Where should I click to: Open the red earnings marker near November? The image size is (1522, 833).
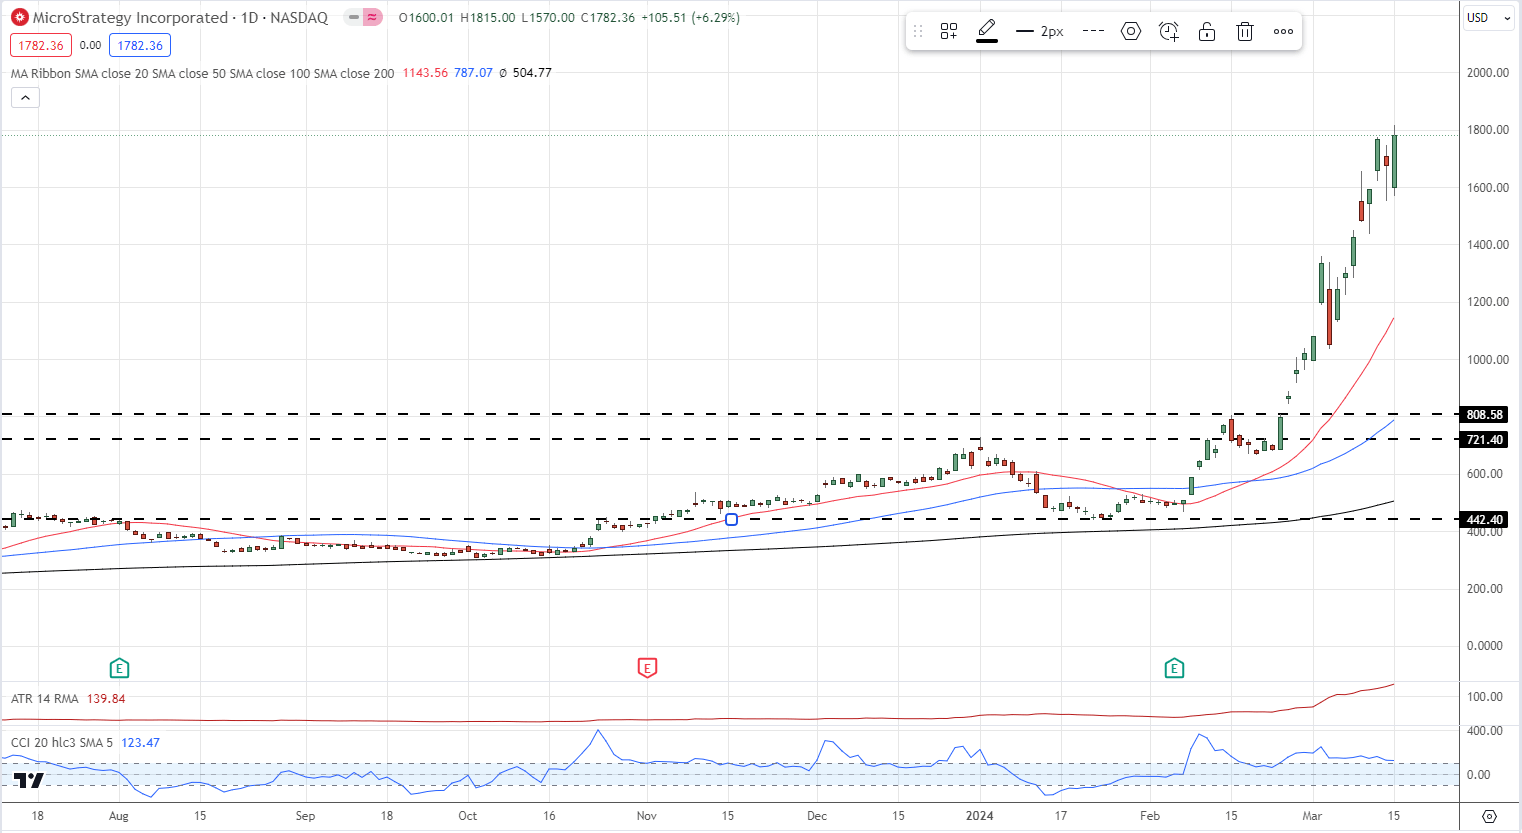[x=647, y=668]
